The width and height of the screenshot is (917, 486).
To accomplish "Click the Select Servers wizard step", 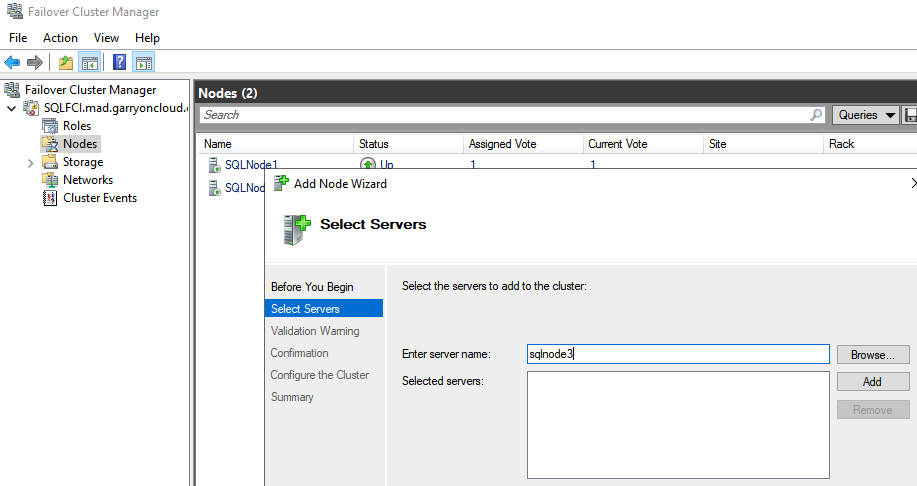I will pyautogui.click(x=324, y=308).
